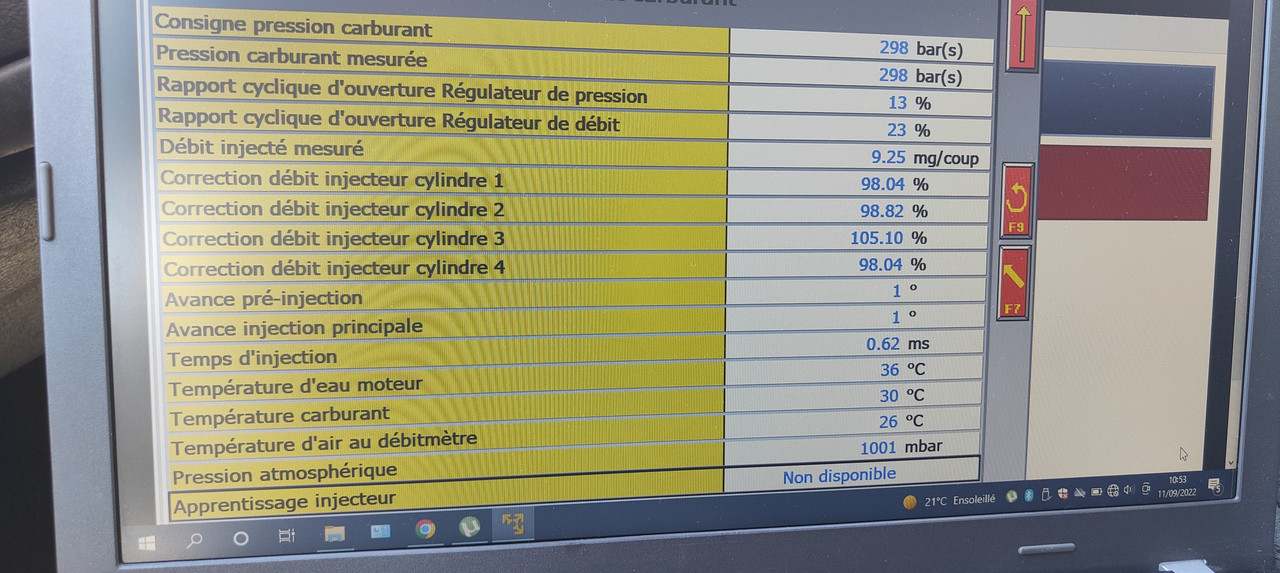Click the OneDrive cloud tray icon
This screenshot has height=573, width=1280.
[x=1080, y=493]
